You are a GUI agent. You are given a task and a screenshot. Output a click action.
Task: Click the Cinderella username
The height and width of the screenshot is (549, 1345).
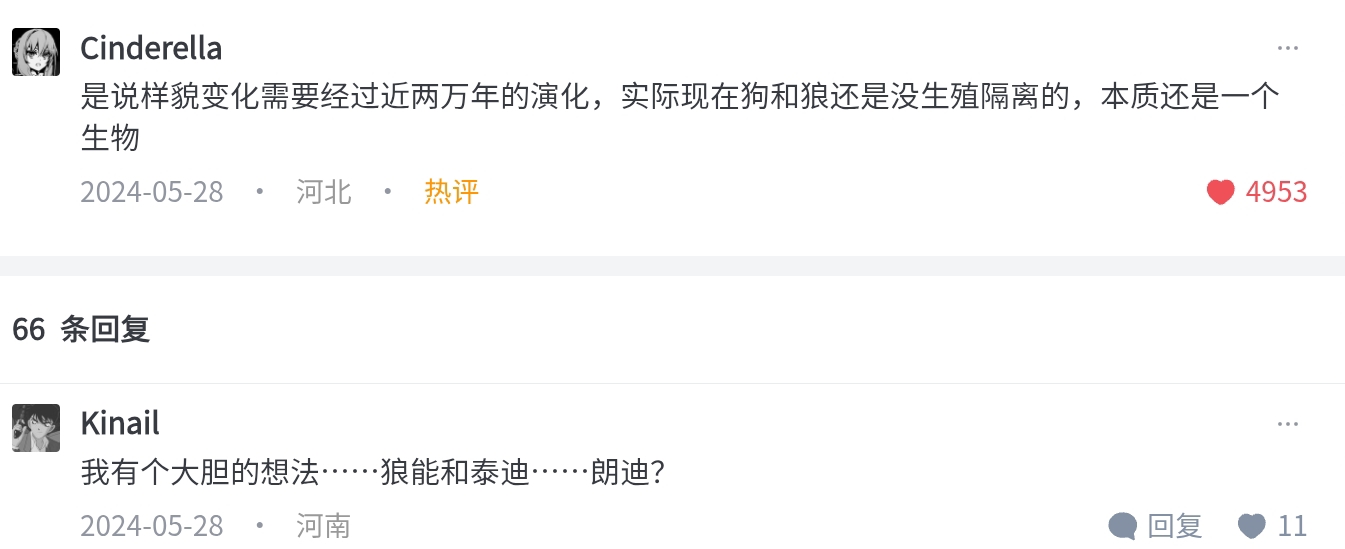pos(151,48)
